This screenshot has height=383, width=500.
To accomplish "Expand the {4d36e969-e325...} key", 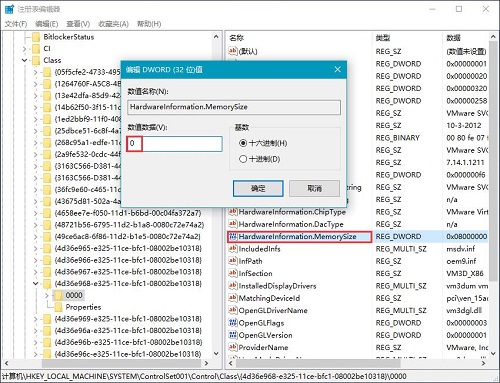I will [35, 319].
